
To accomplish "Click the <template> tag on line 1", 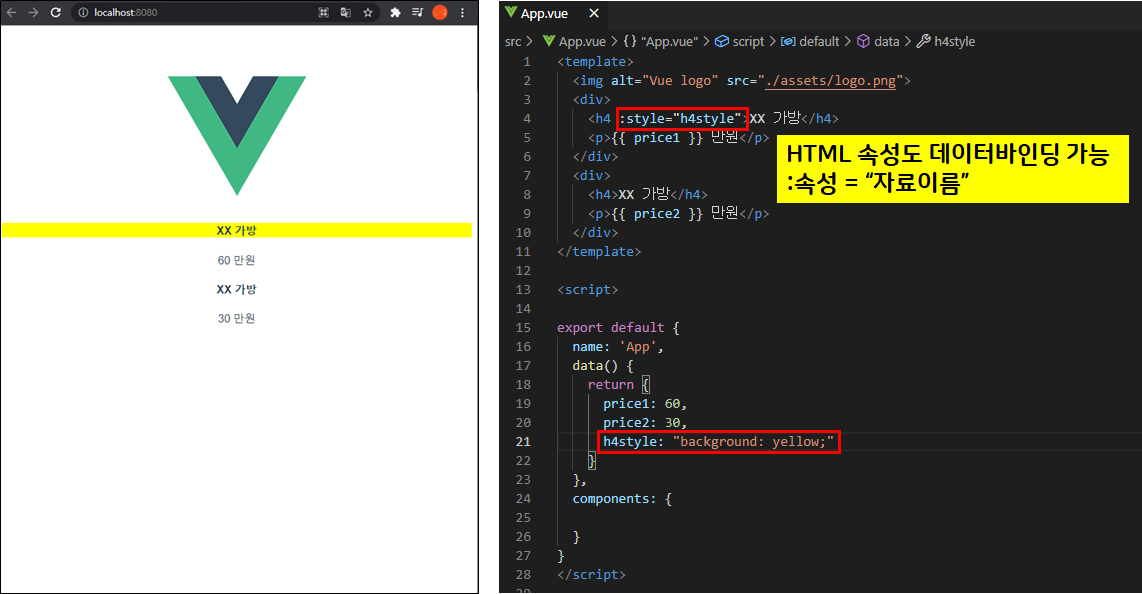I will (595, 62).
